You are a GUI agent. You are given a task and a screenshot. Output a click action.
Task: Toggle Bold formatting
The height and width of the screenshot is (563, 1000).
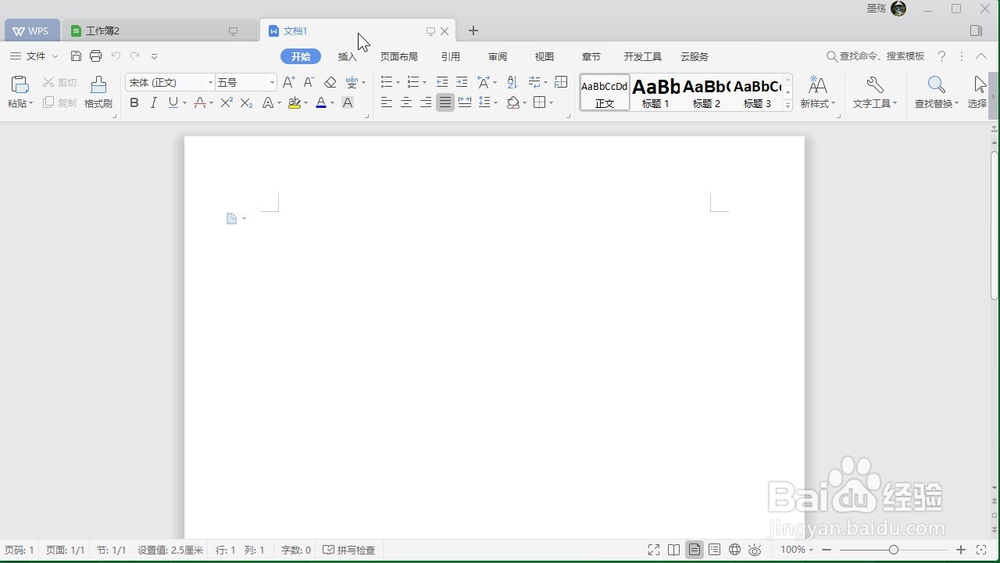tap(134, 103)
